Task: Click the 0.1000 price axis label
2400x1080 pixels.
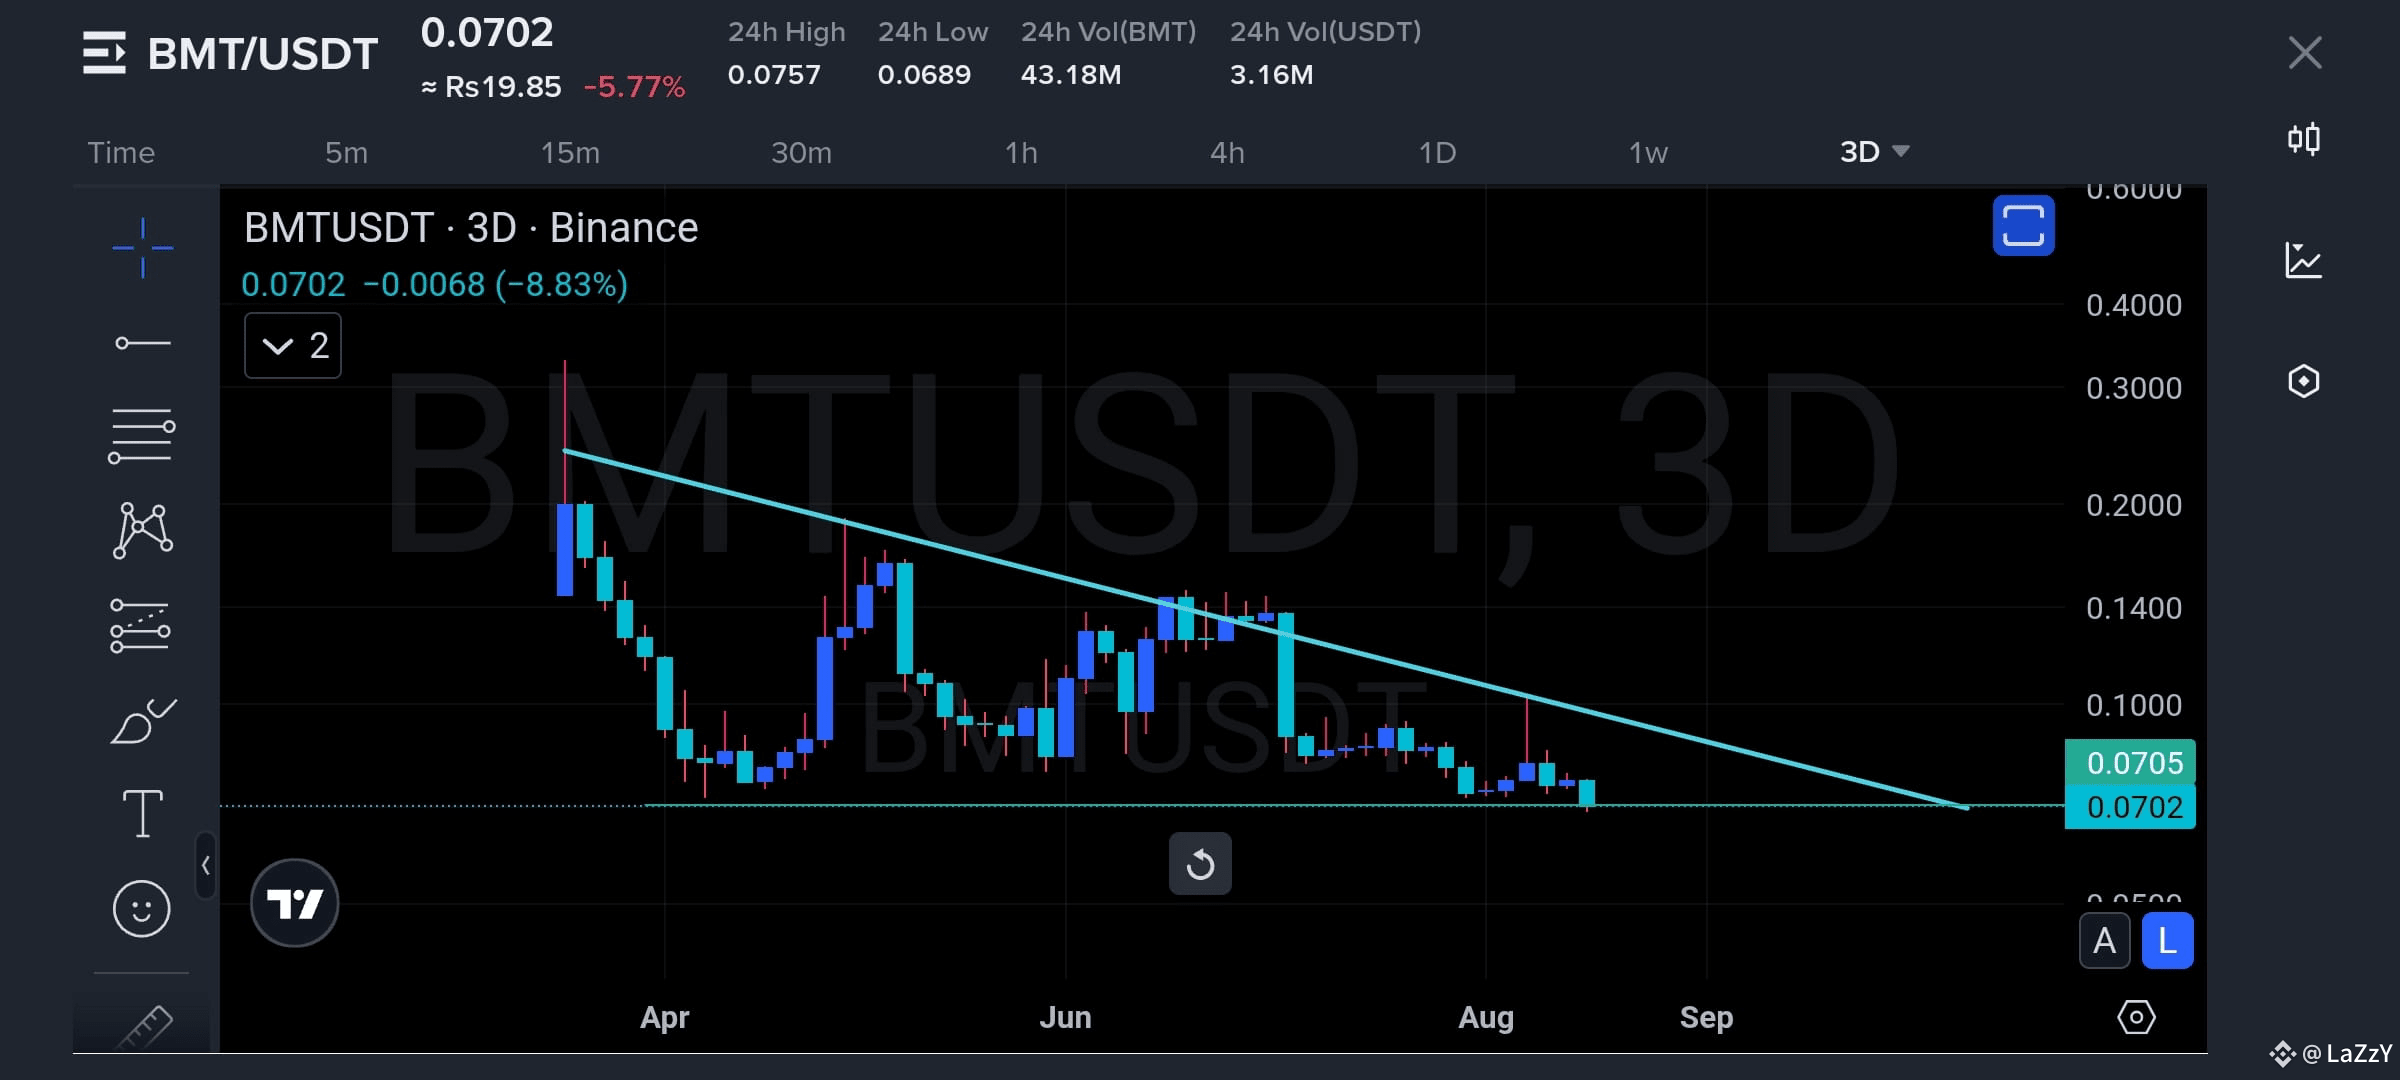Action: point(2134,705)
